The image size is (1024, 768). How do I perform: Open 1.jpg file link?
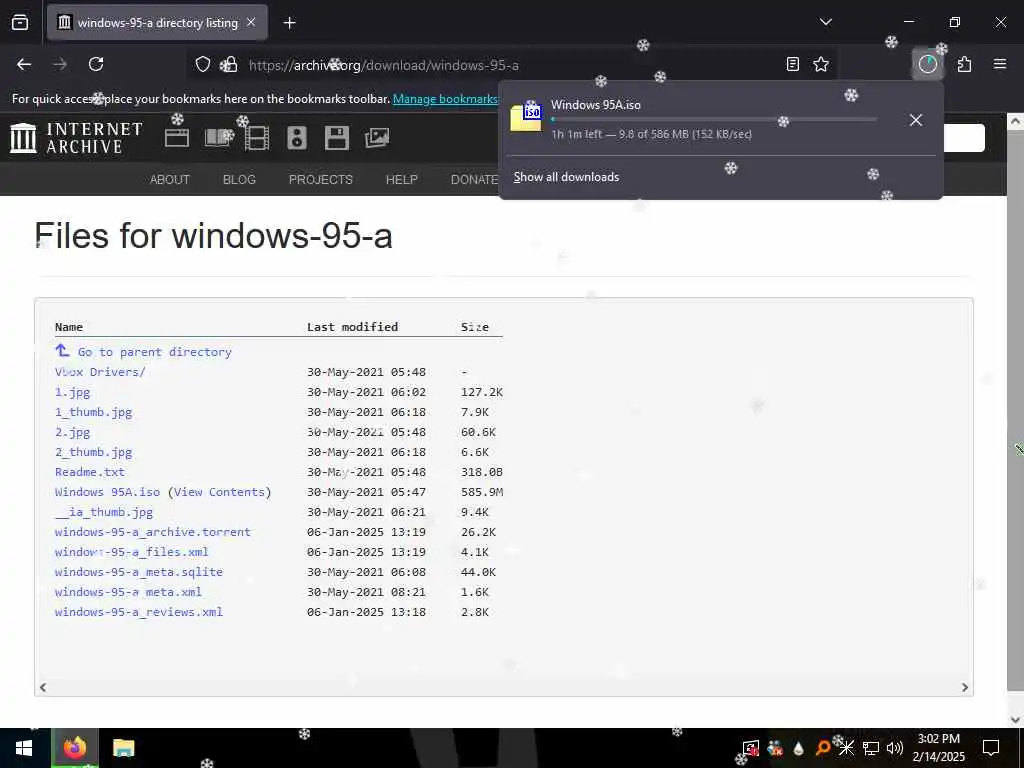(x=72, y=392)
